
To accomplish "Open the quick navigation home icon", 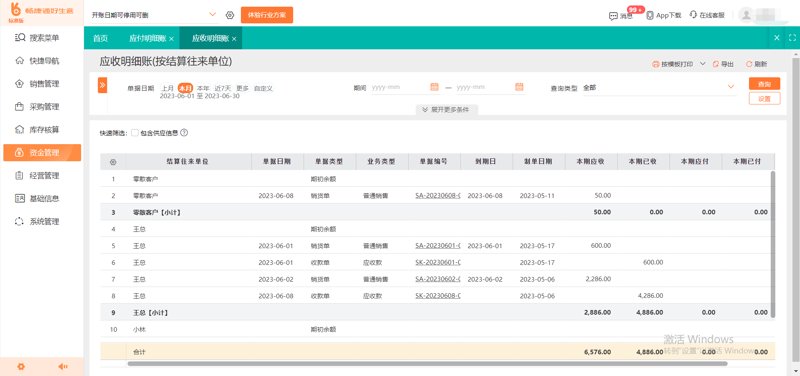I will click(x=20, y=61).
